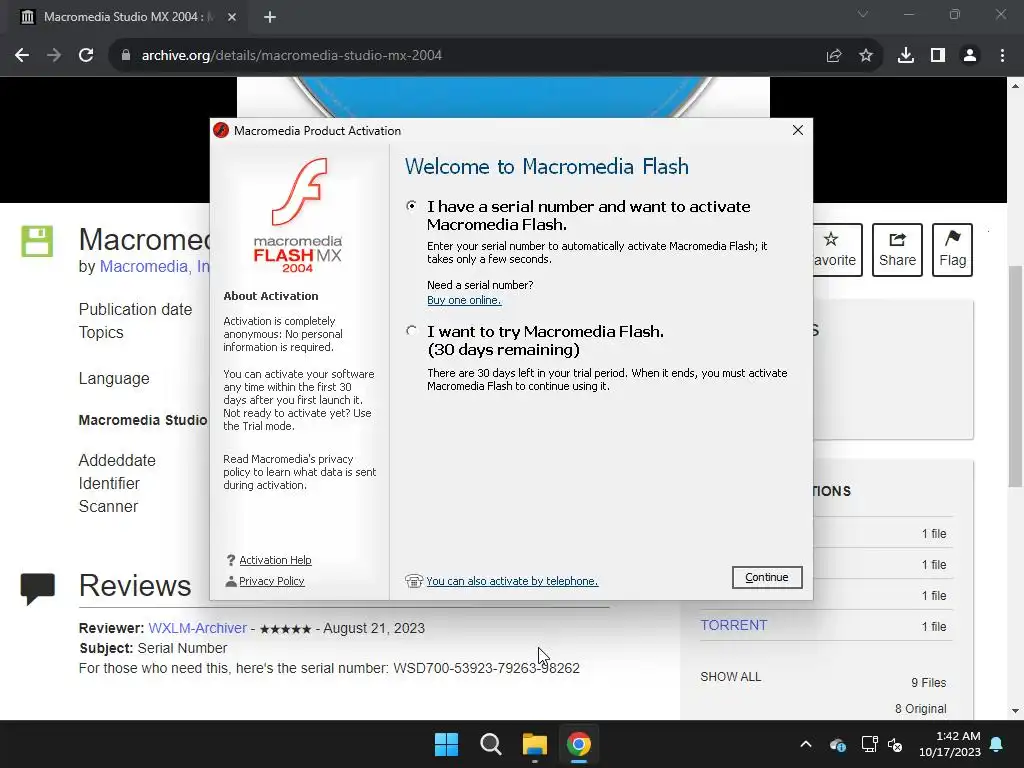Open a new browser tab with plus
This screenshot has width=1024, height=768.
[270, 17]
